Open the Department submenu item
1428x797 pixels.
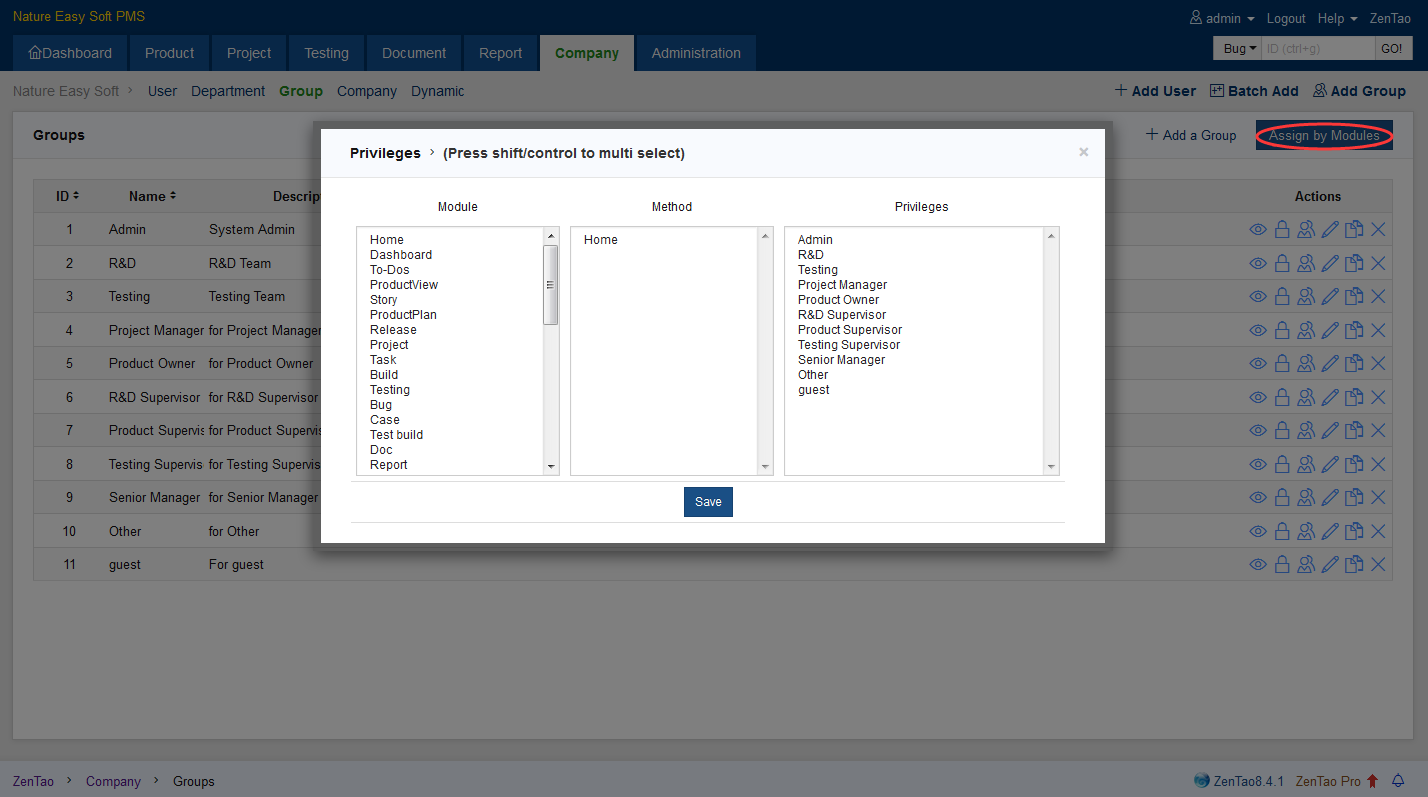(x=228, y=91)
